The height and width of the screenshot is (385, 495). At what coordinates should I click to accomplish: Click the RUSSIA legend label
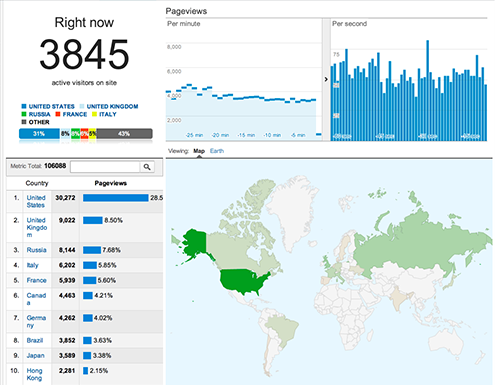pyautogui.click(x=39, y=114)
